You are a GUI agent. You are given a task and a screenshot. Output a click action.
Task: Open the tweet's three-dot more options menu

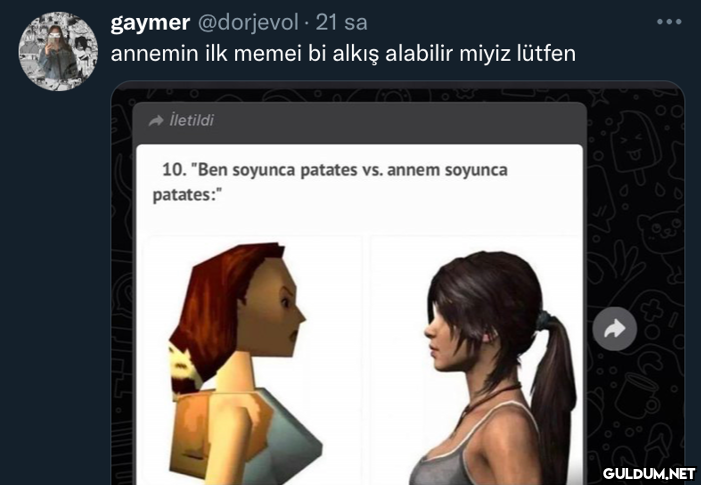pyautogui.click(x=669, y=21)
